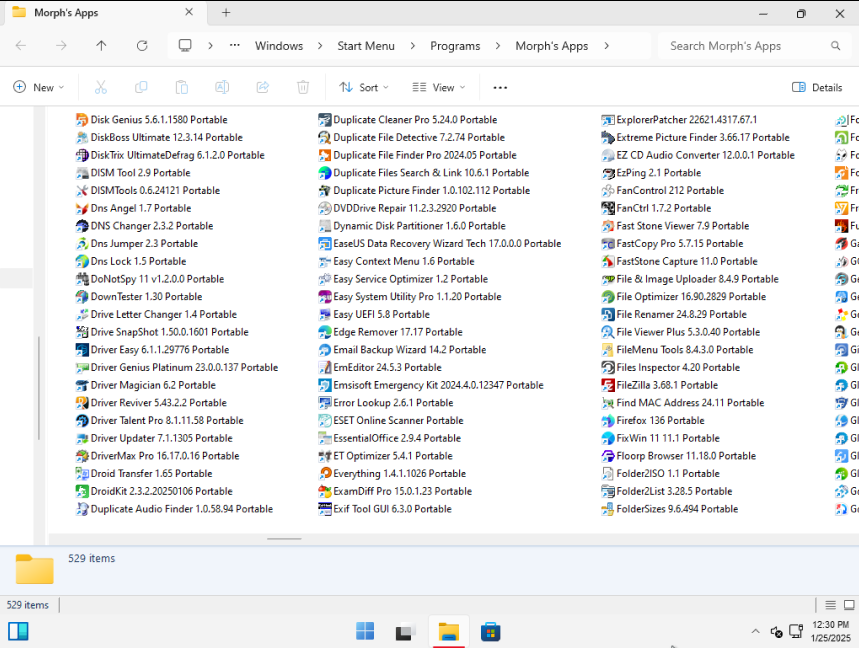The height and width of the screenshot is (648, 859).
Task: Click the EmEditor 24.5.3 icon
Action: (324, 368)
